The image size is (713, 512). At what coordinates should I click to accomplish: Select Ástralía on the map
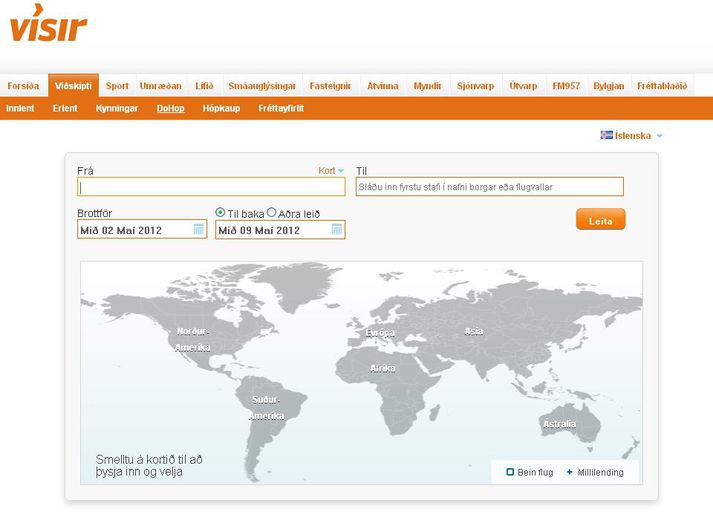559,424
